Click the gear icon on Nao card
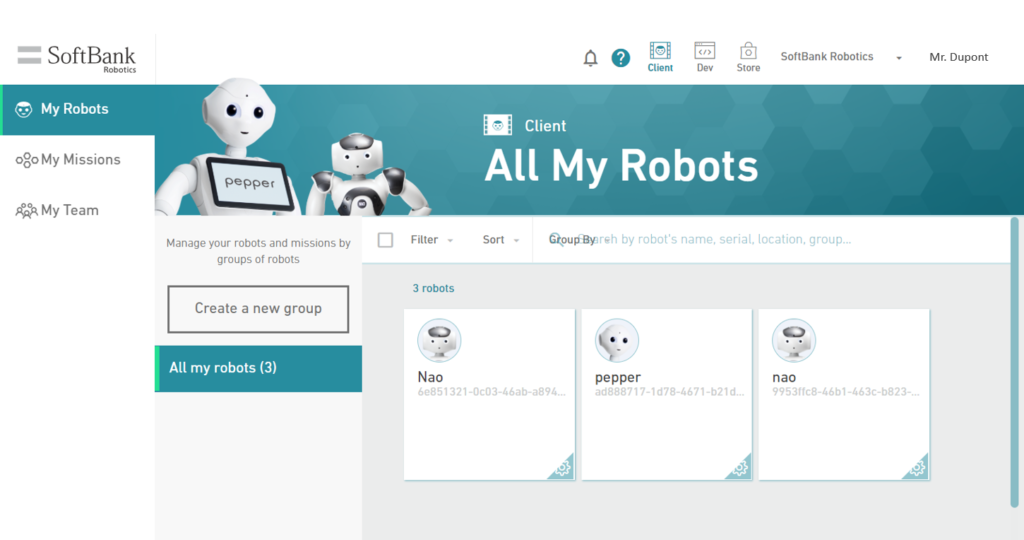Viewport: 1024px width, 540px height. [563, 468]
